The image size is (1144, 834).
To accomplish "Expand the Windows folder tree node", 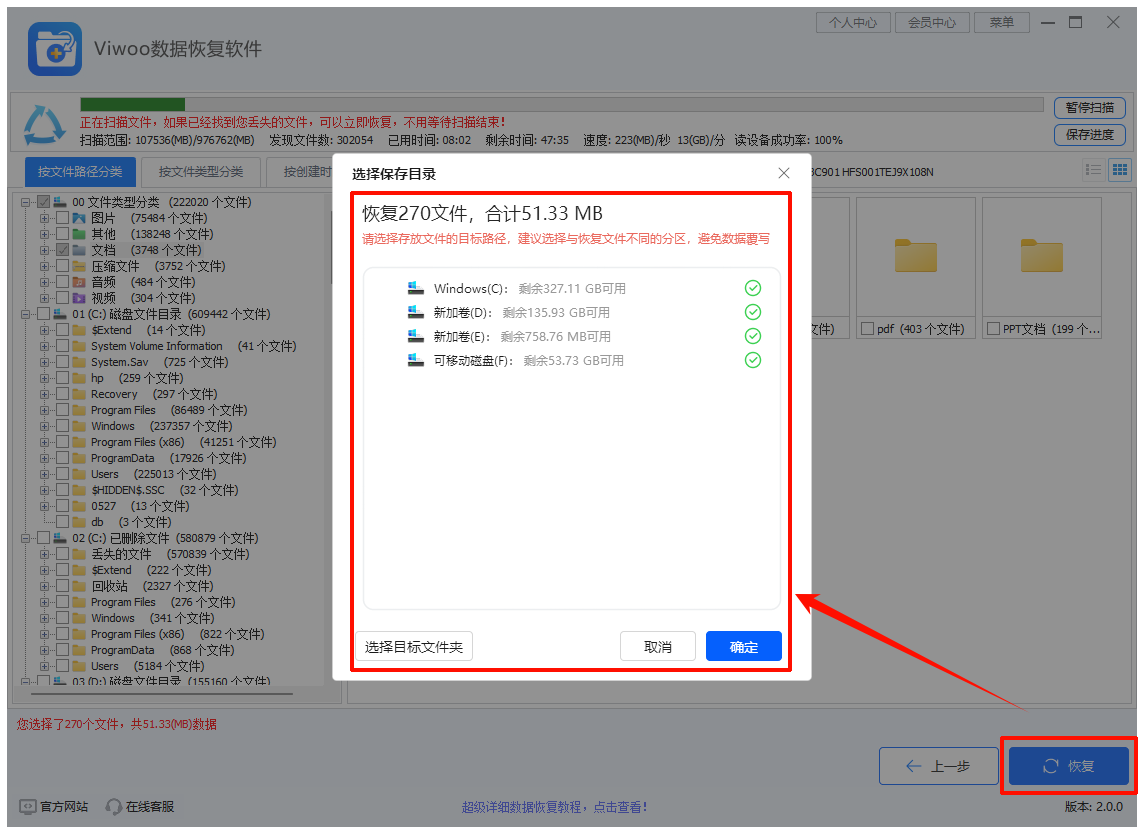I will [45, 426].
